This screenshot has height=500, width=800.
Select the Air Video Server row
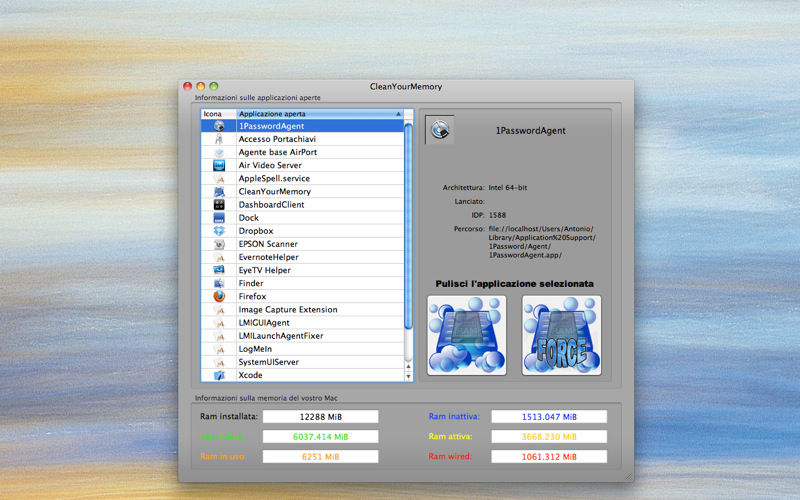pyautogui.click(x=303, y=165)
